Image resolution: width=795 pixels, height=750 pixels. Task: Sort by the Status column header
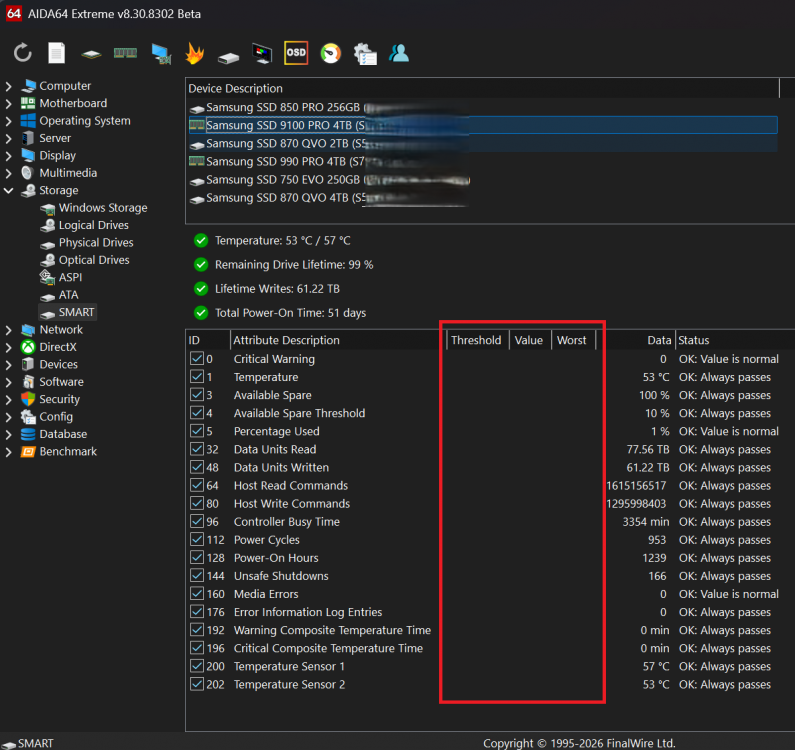(x=735, y=340)
